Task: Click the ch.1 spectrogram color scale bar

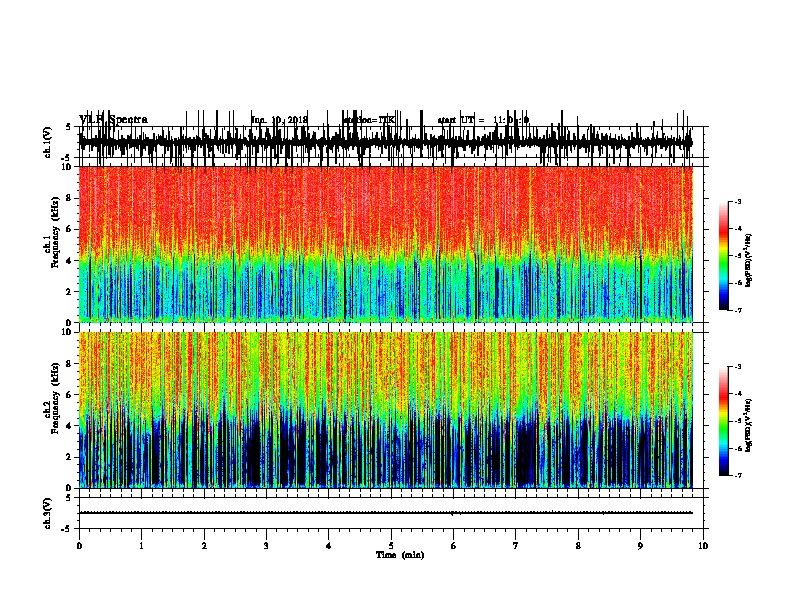Action: coord(724,256)
